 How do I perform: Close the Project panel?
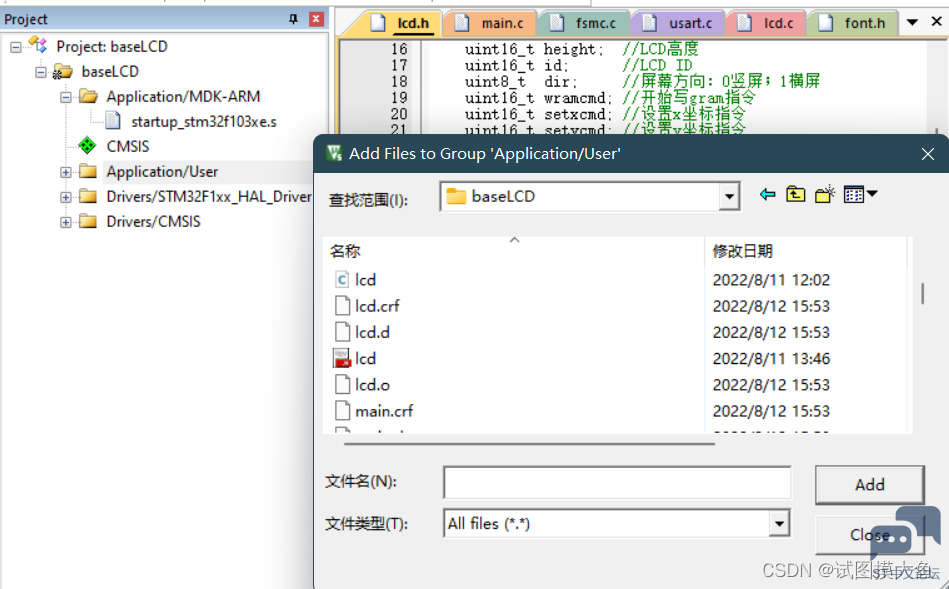point(317,19)
